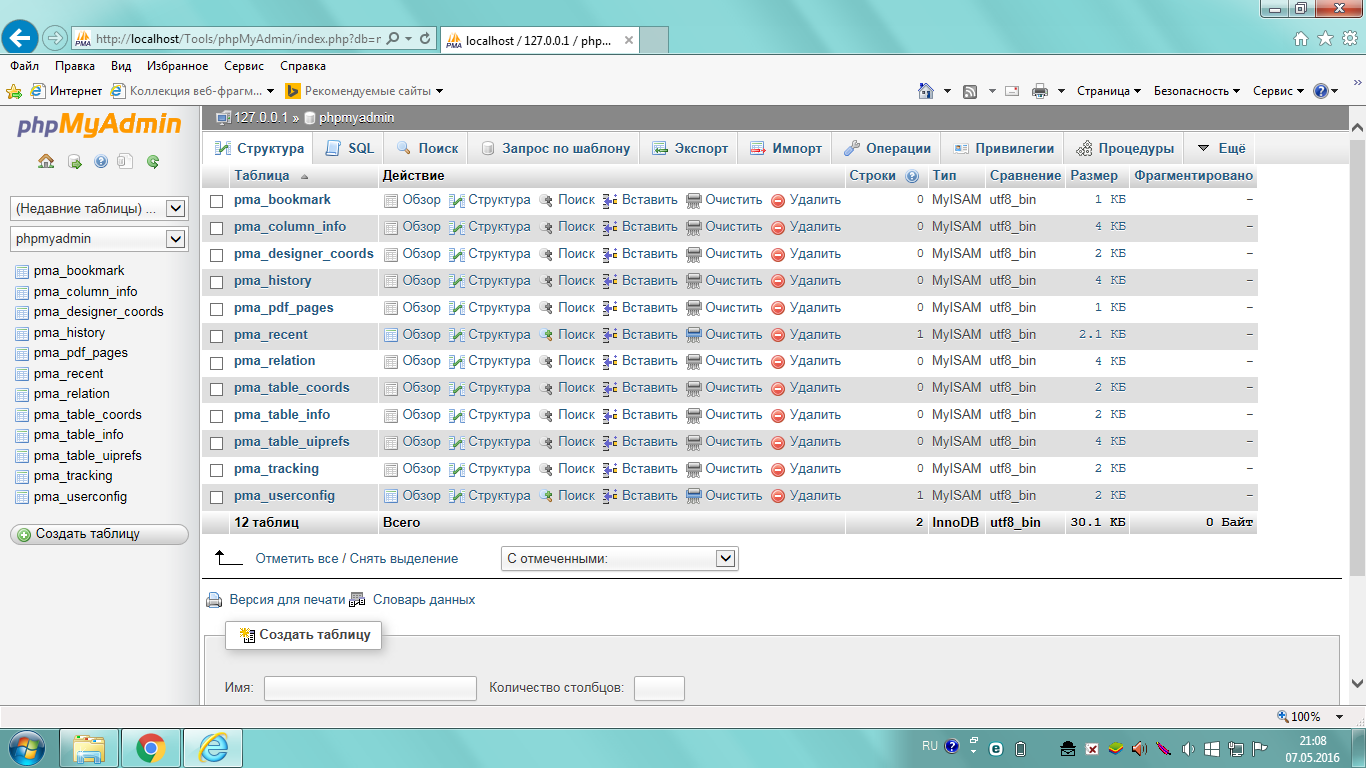Open Google Chrome from the taskbar
This screenshot has width=1366, height=768.
(151, 748)
